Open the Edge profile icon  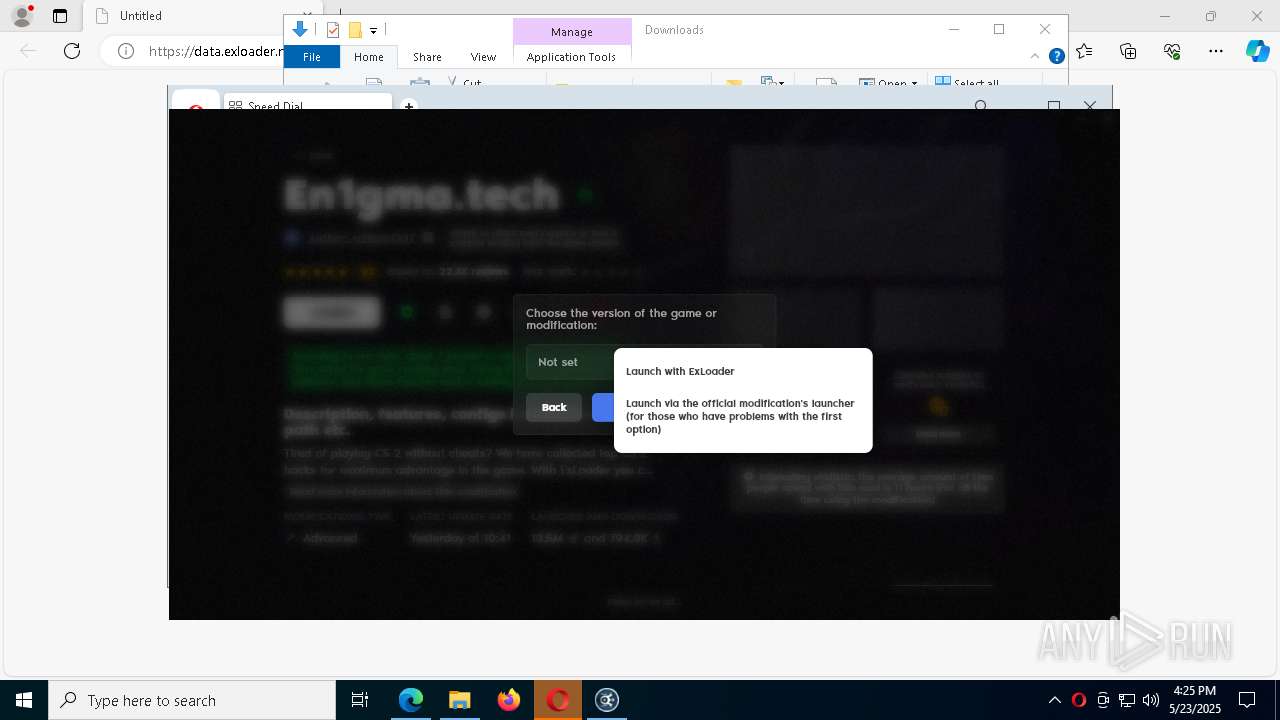[x=22, y=16]
